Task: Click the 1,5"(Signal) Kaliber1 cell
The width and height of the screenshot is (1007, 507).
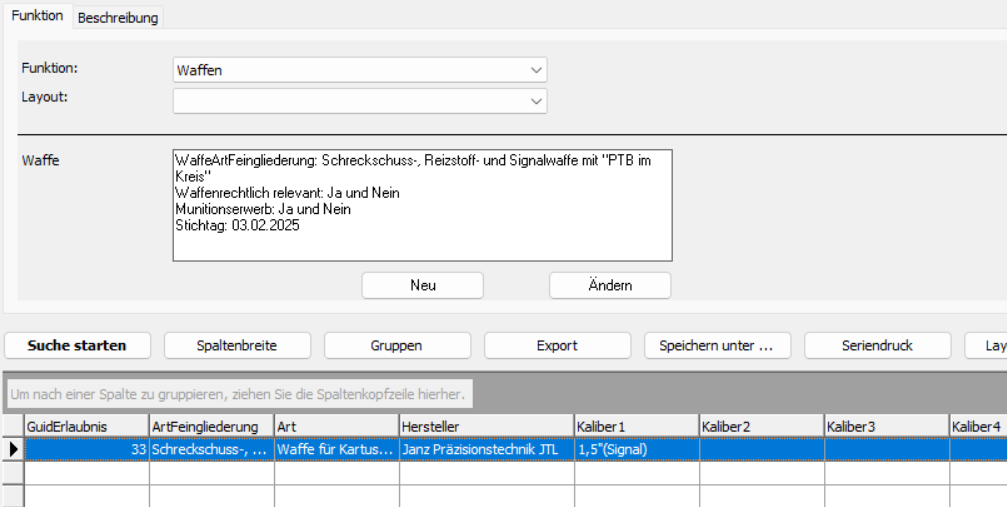Action: (x=636, y=450)
